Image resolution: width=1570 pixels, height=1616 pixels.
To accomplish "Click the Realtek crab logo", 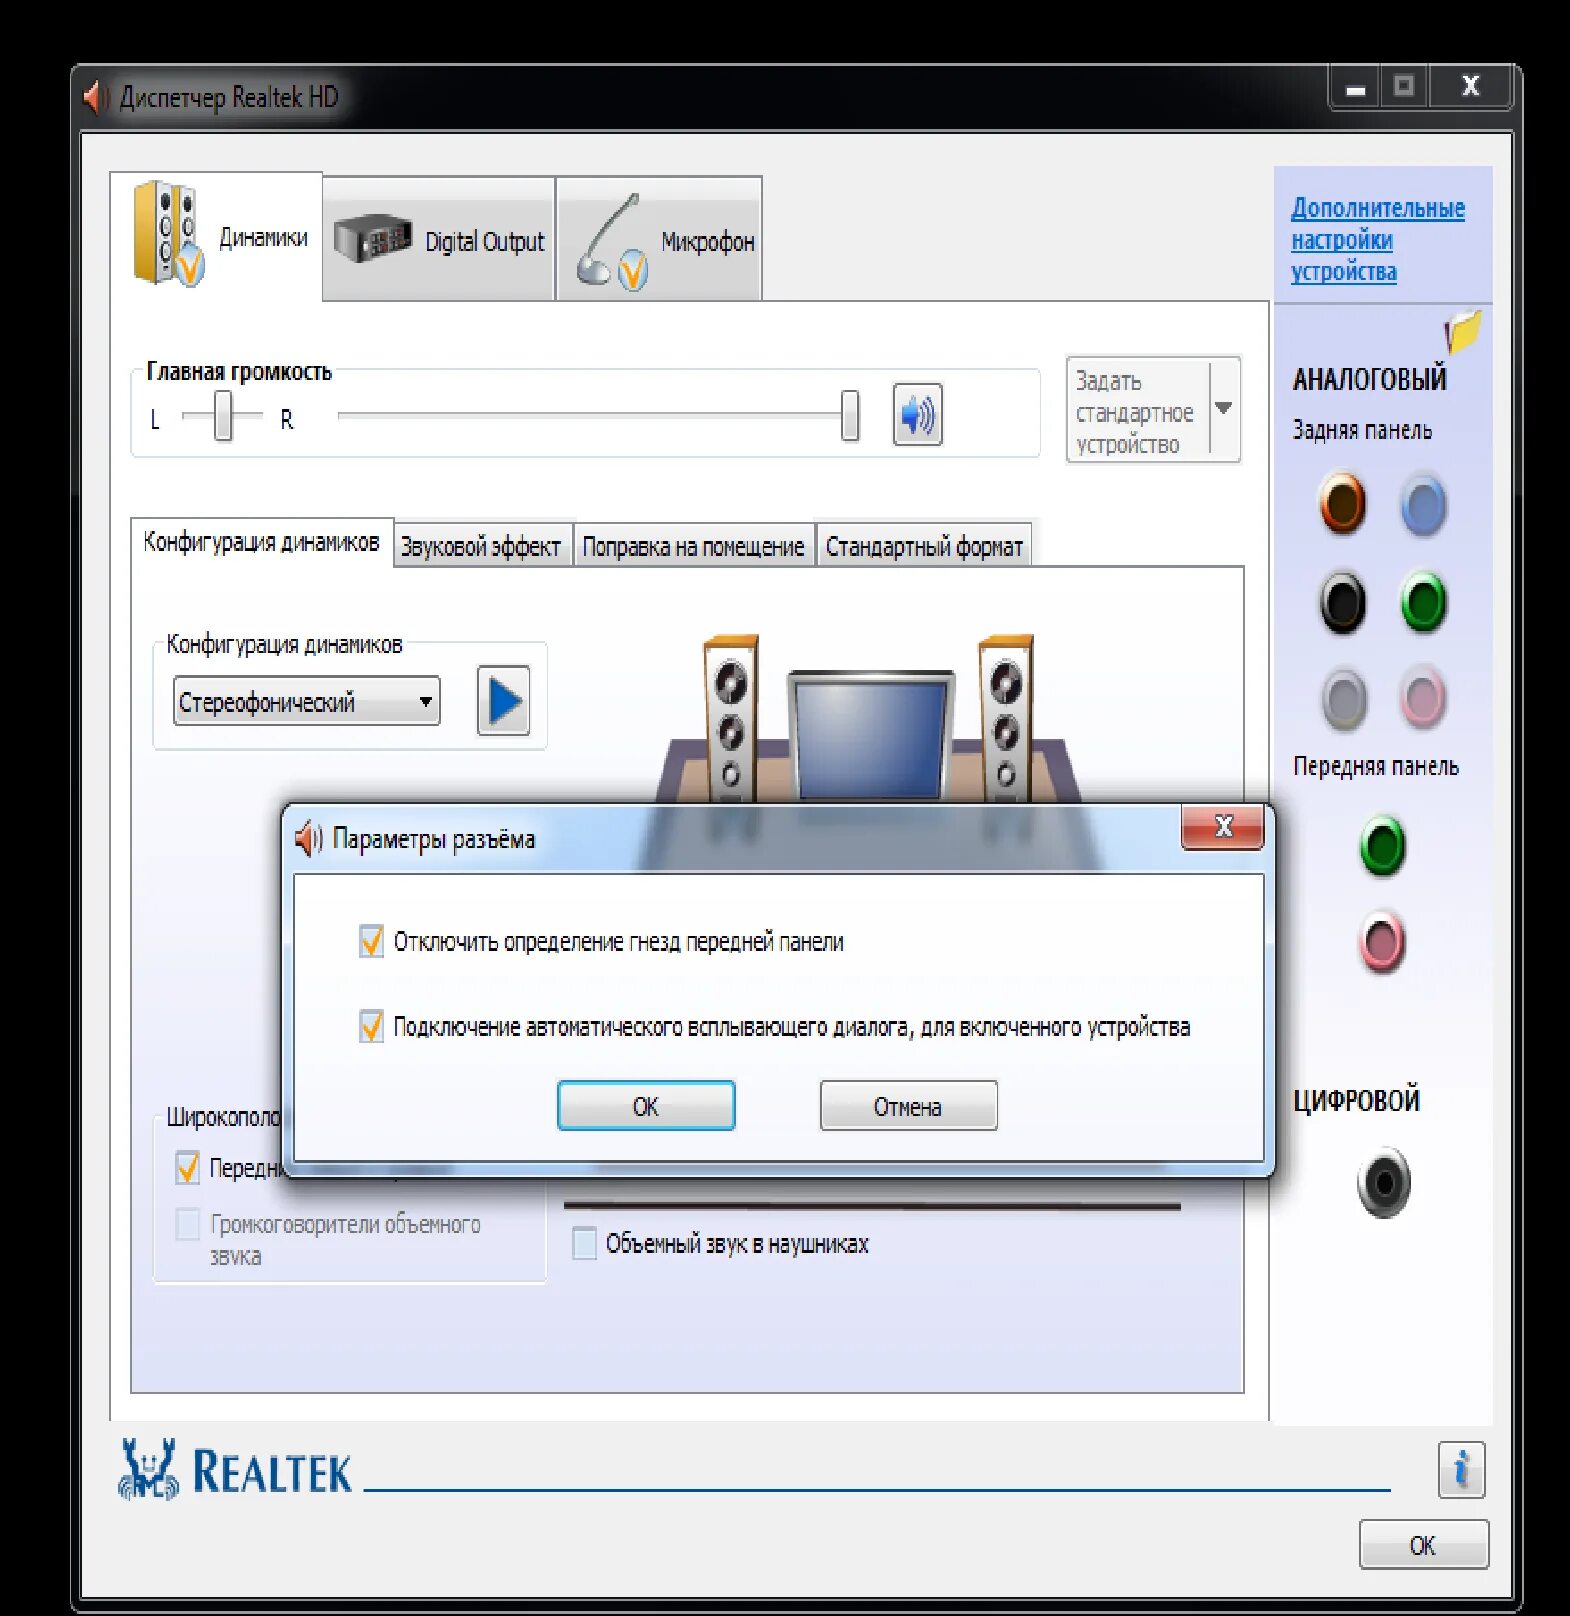I will click(148, 1469).
